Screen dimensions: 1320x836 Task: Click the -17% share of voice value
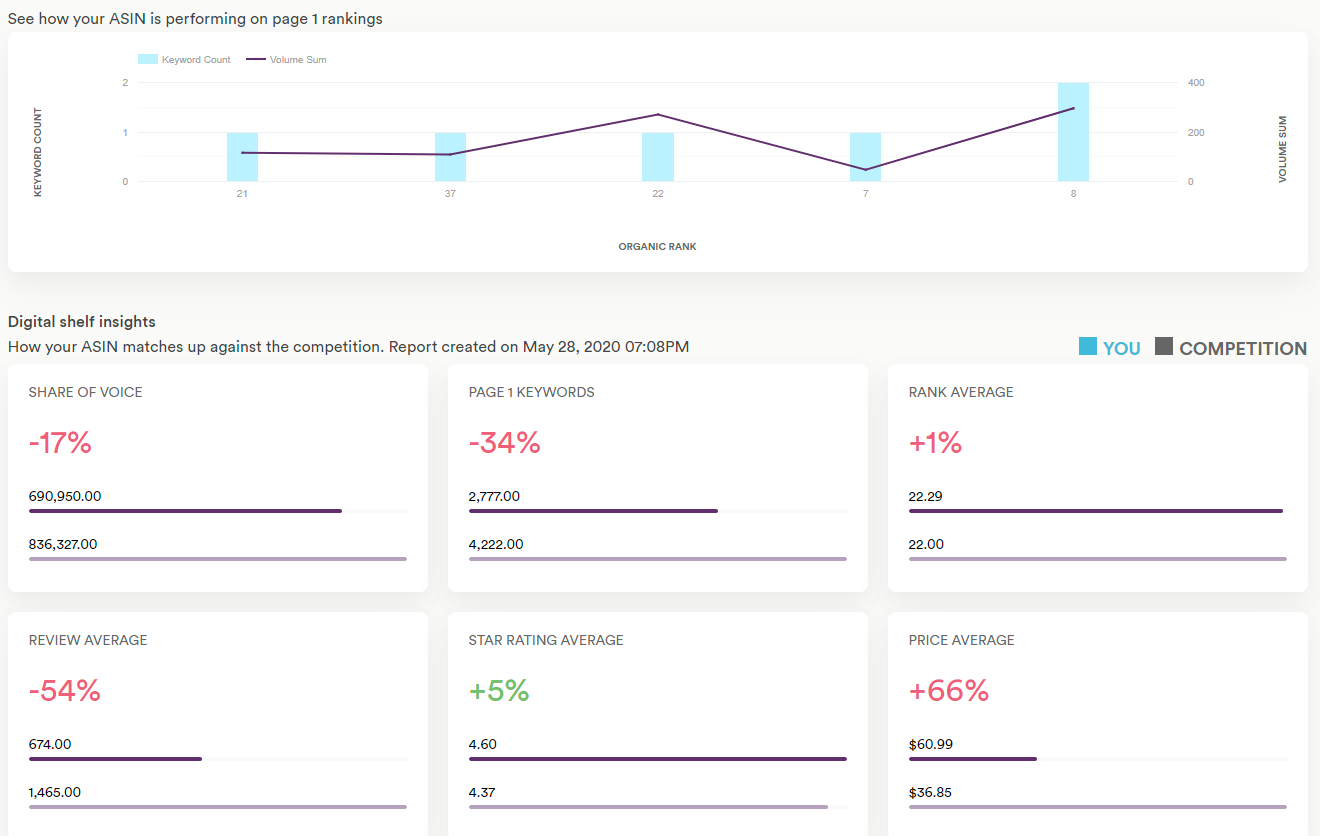click(x=60, y=443)
